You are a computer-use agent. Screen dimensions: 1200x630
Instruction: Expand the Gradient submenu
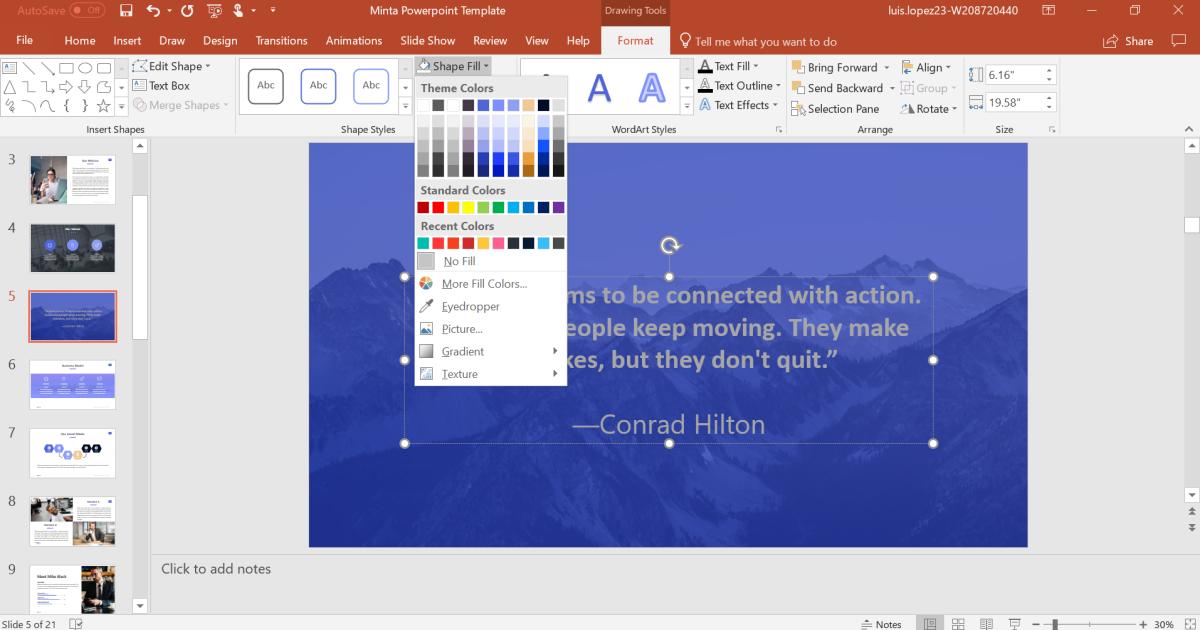462,351
